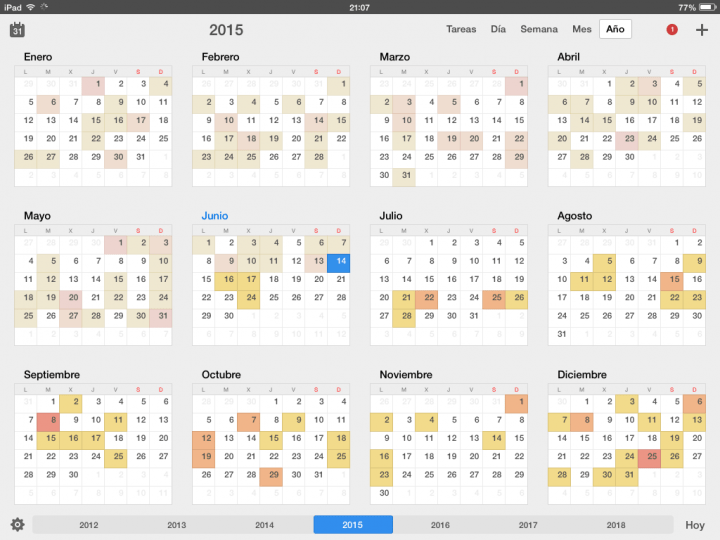
Task: Jump to year 2014
Action: tap(264, 525)
